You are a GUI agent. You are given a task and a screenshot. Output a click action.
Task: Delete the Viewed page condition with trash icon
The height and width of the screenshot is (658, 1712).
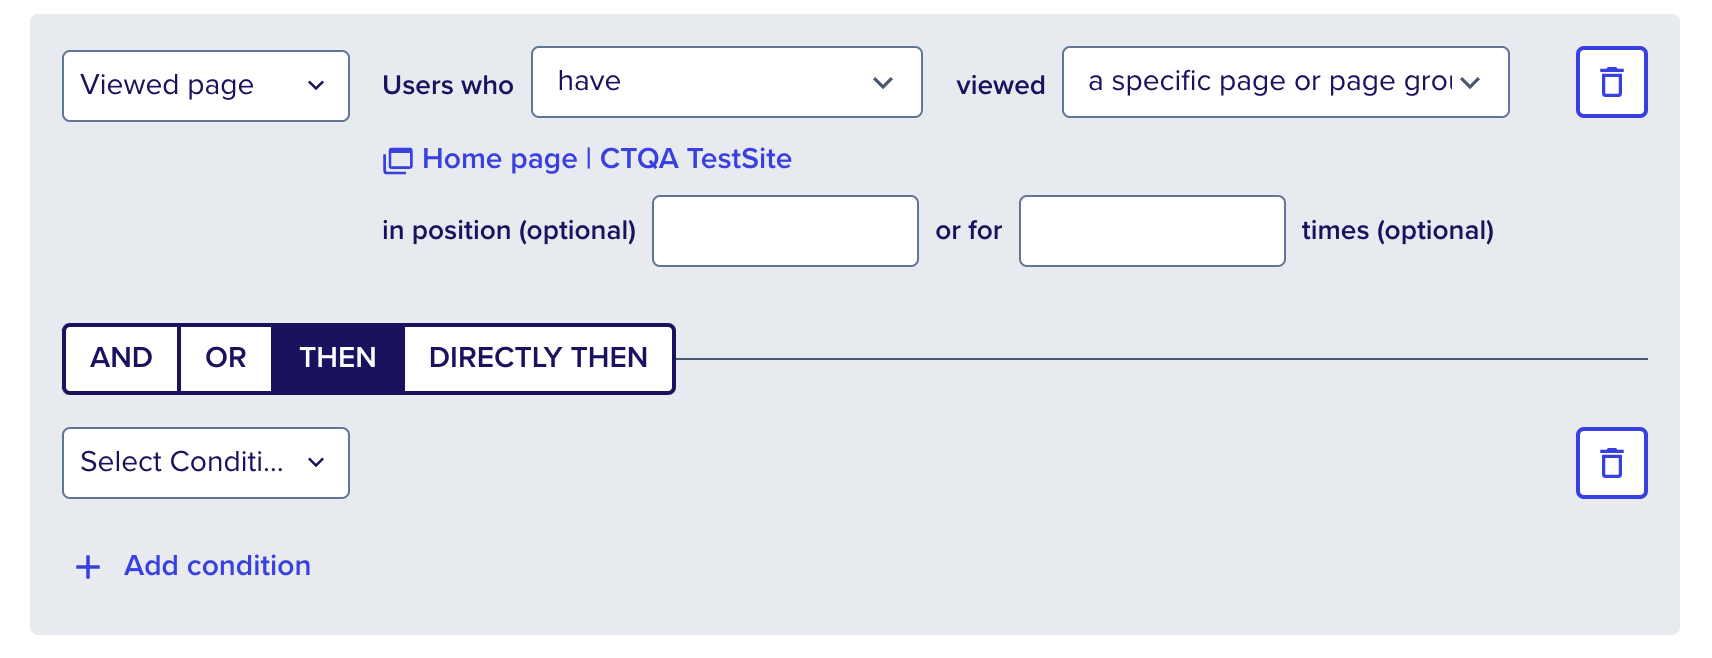coord(1611,82)
